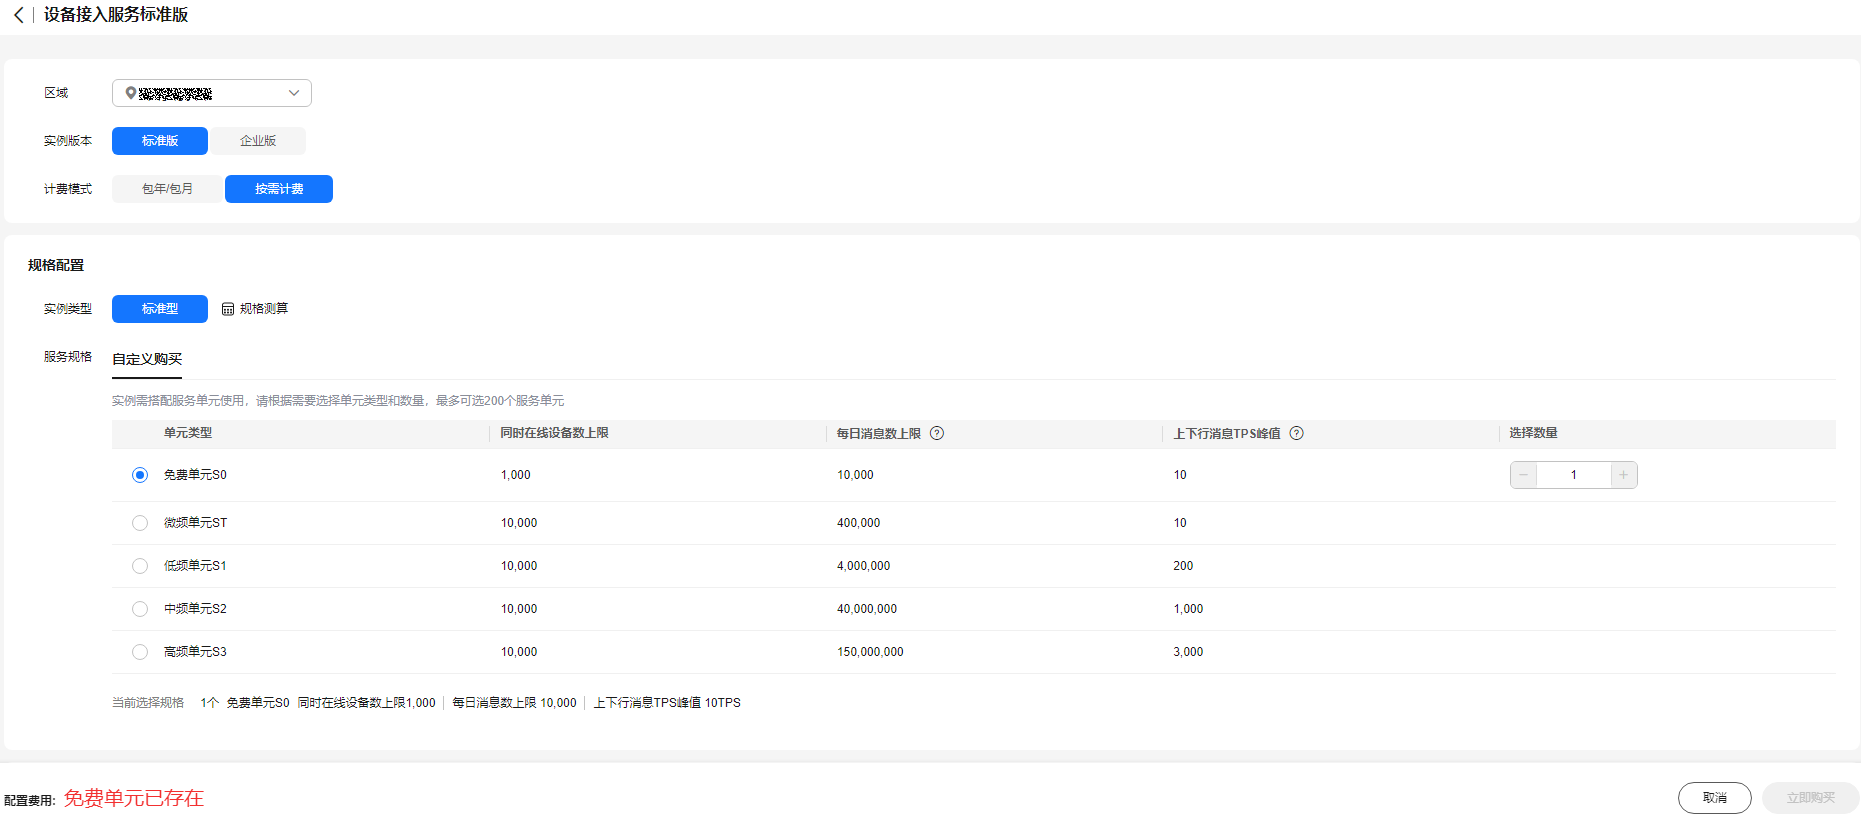The image size is (1861, 821).
Task: Click the calculator icon for 规格测算
Action: click(x=228, y=309)
